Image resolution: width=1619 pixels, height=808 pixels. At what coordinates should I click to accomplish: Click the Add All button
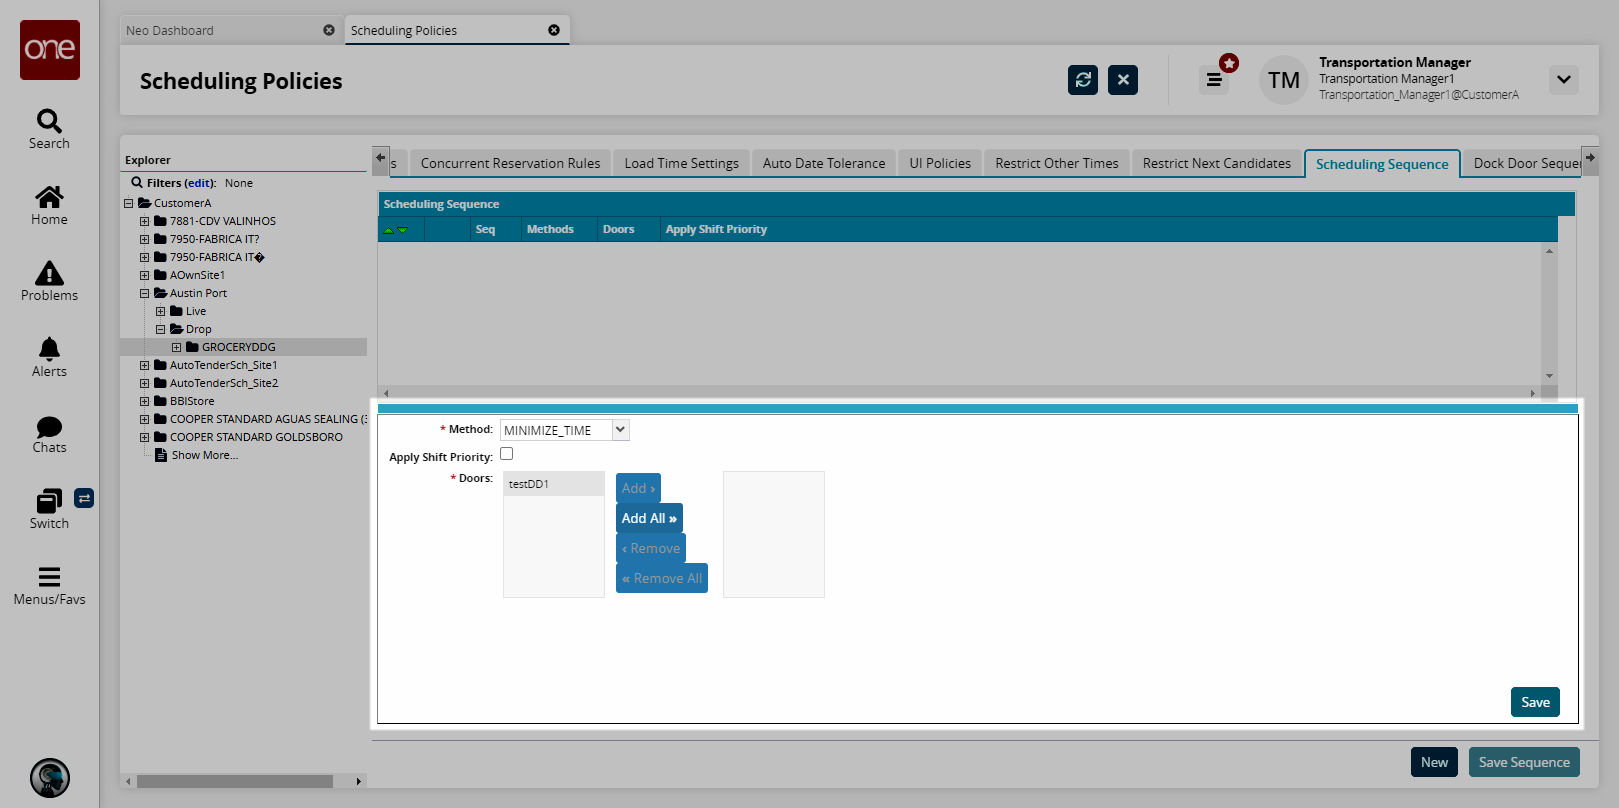649,518
